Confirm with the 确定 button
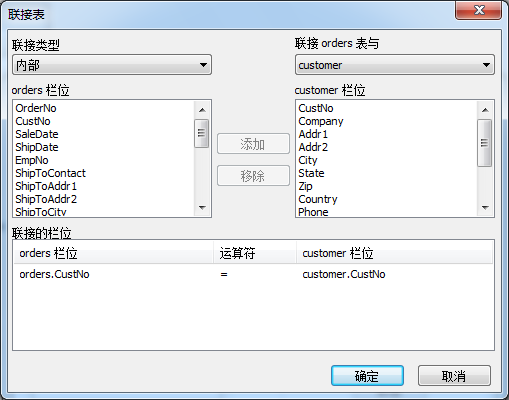The image size is (509, 400). [x=367, y=376]
